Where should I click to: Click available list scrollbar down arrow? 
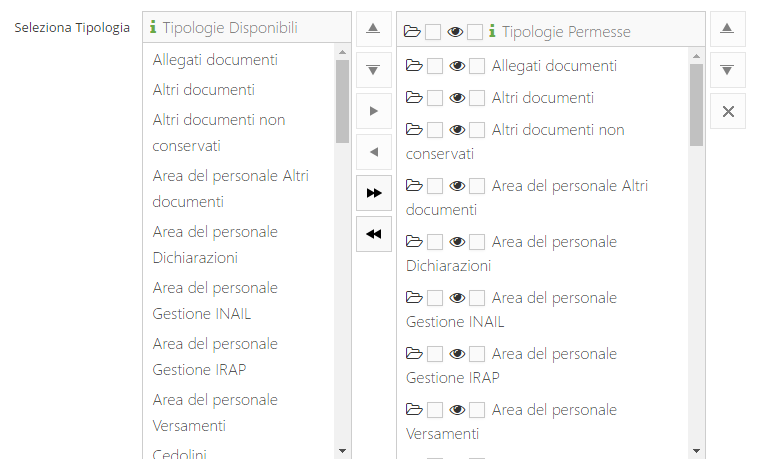pos(342,451)
